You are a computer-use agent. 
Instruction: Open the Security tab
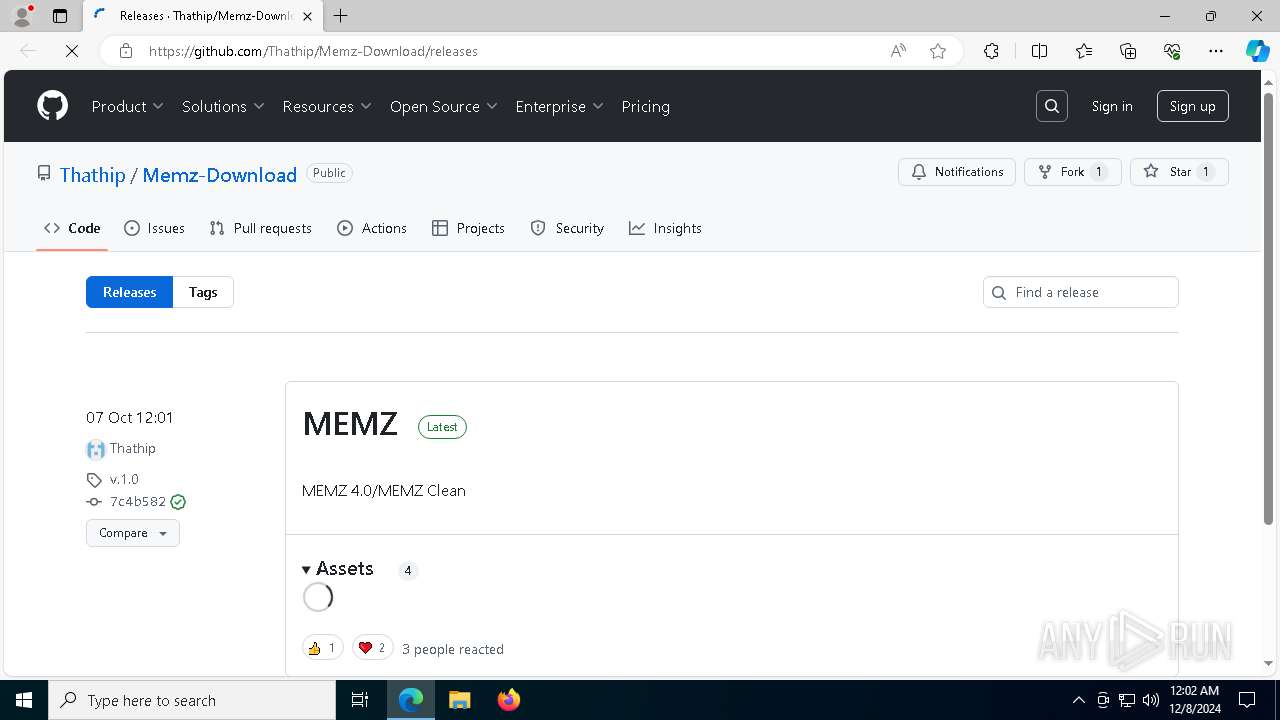click(567, 228)
